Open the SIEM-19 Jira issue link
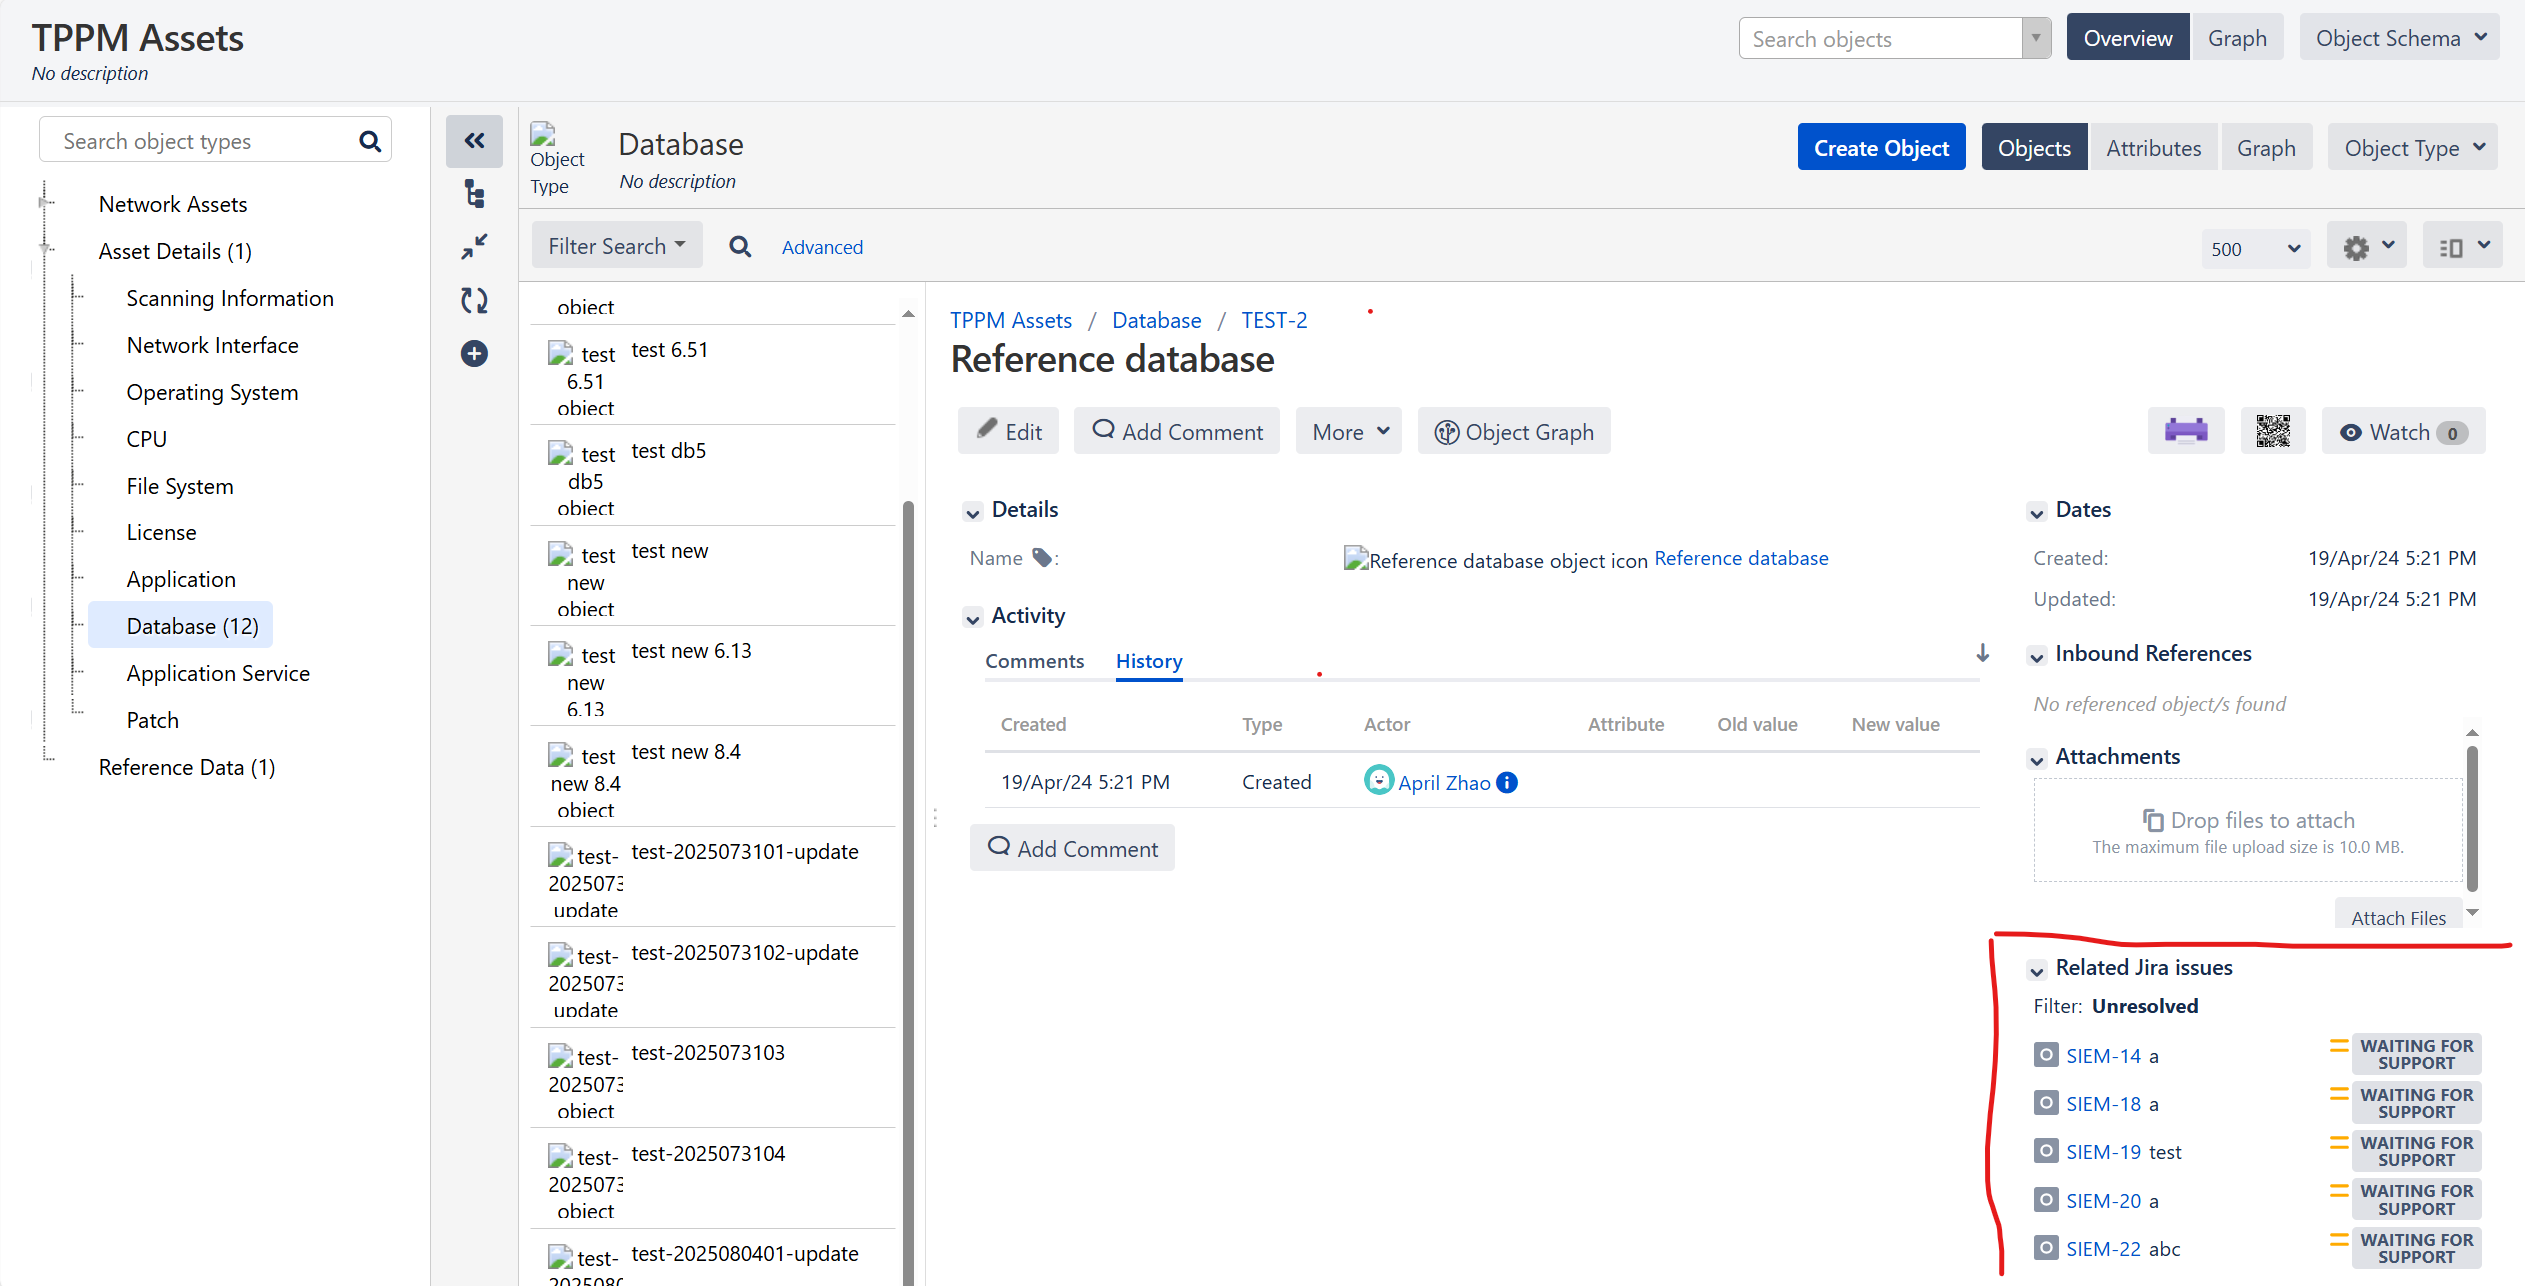Image resolution: width=2525 pixels, height=1286 pixels. point(2103,1151)
